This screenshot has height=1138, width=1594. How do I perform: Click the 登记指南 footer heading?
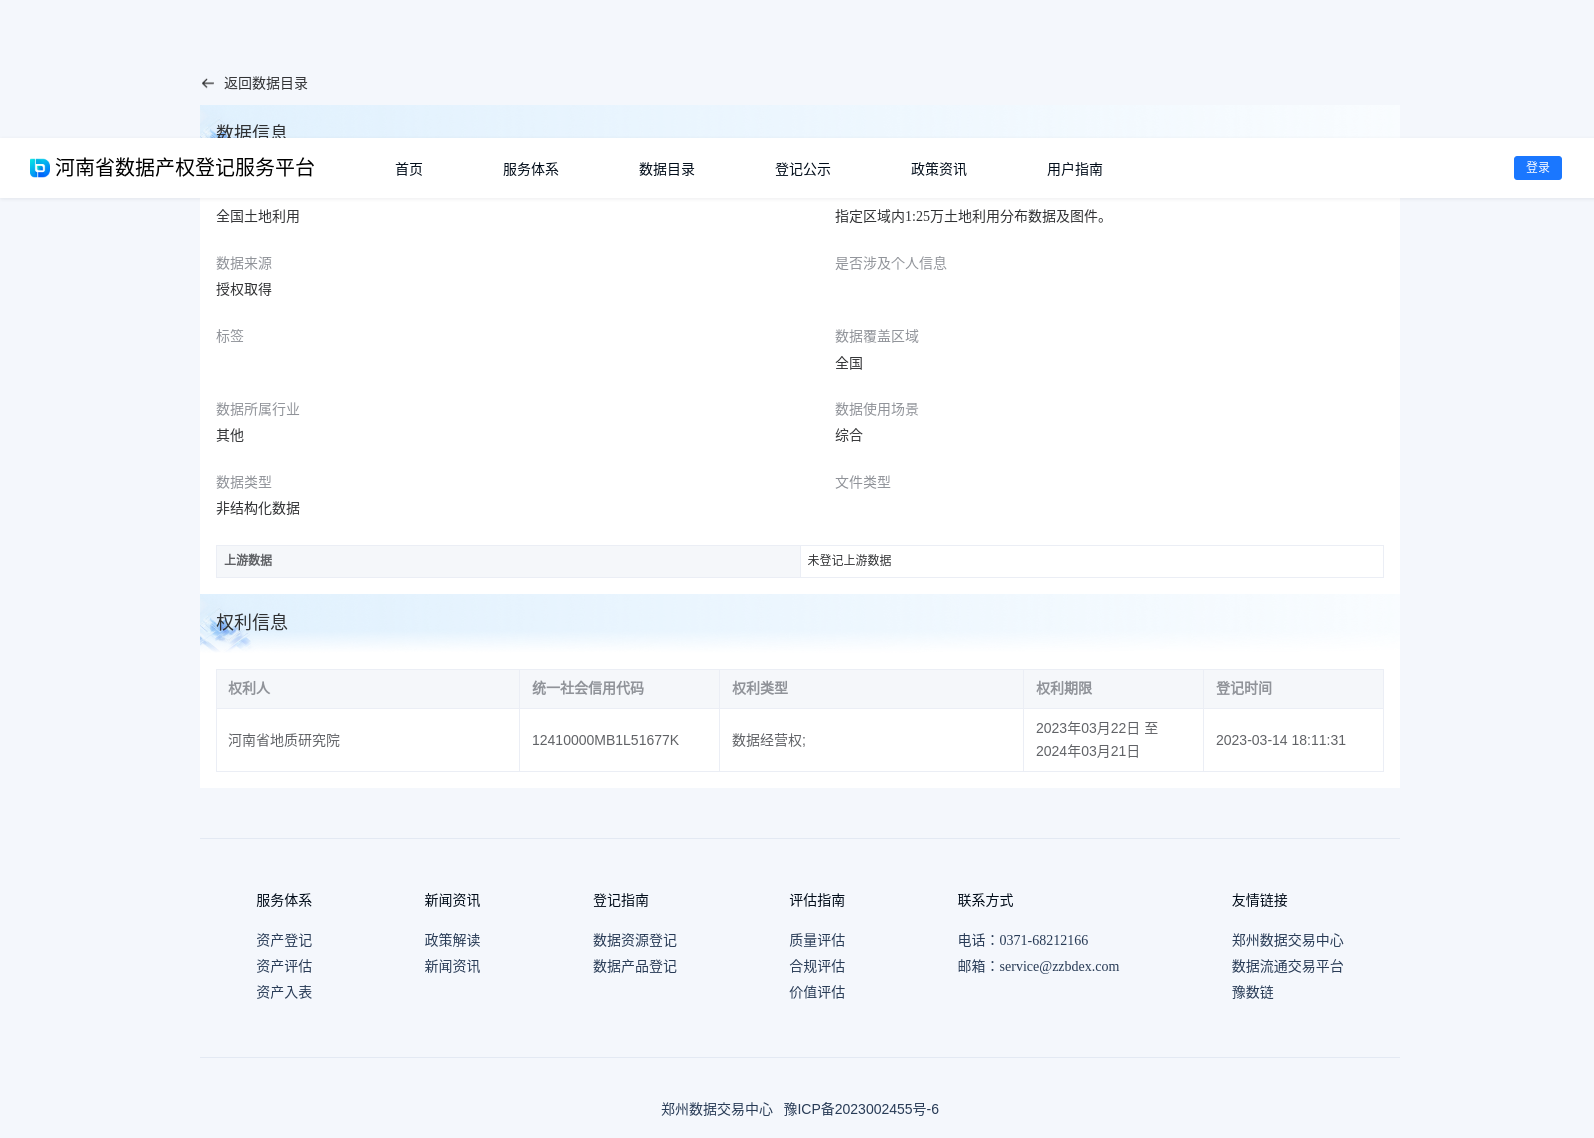point(621,900)
